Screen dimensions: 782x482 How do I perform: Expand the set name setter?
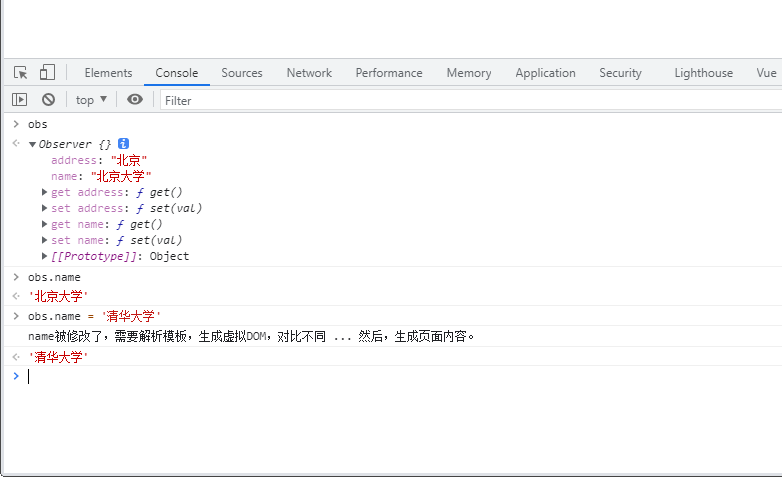coord(44,240)
